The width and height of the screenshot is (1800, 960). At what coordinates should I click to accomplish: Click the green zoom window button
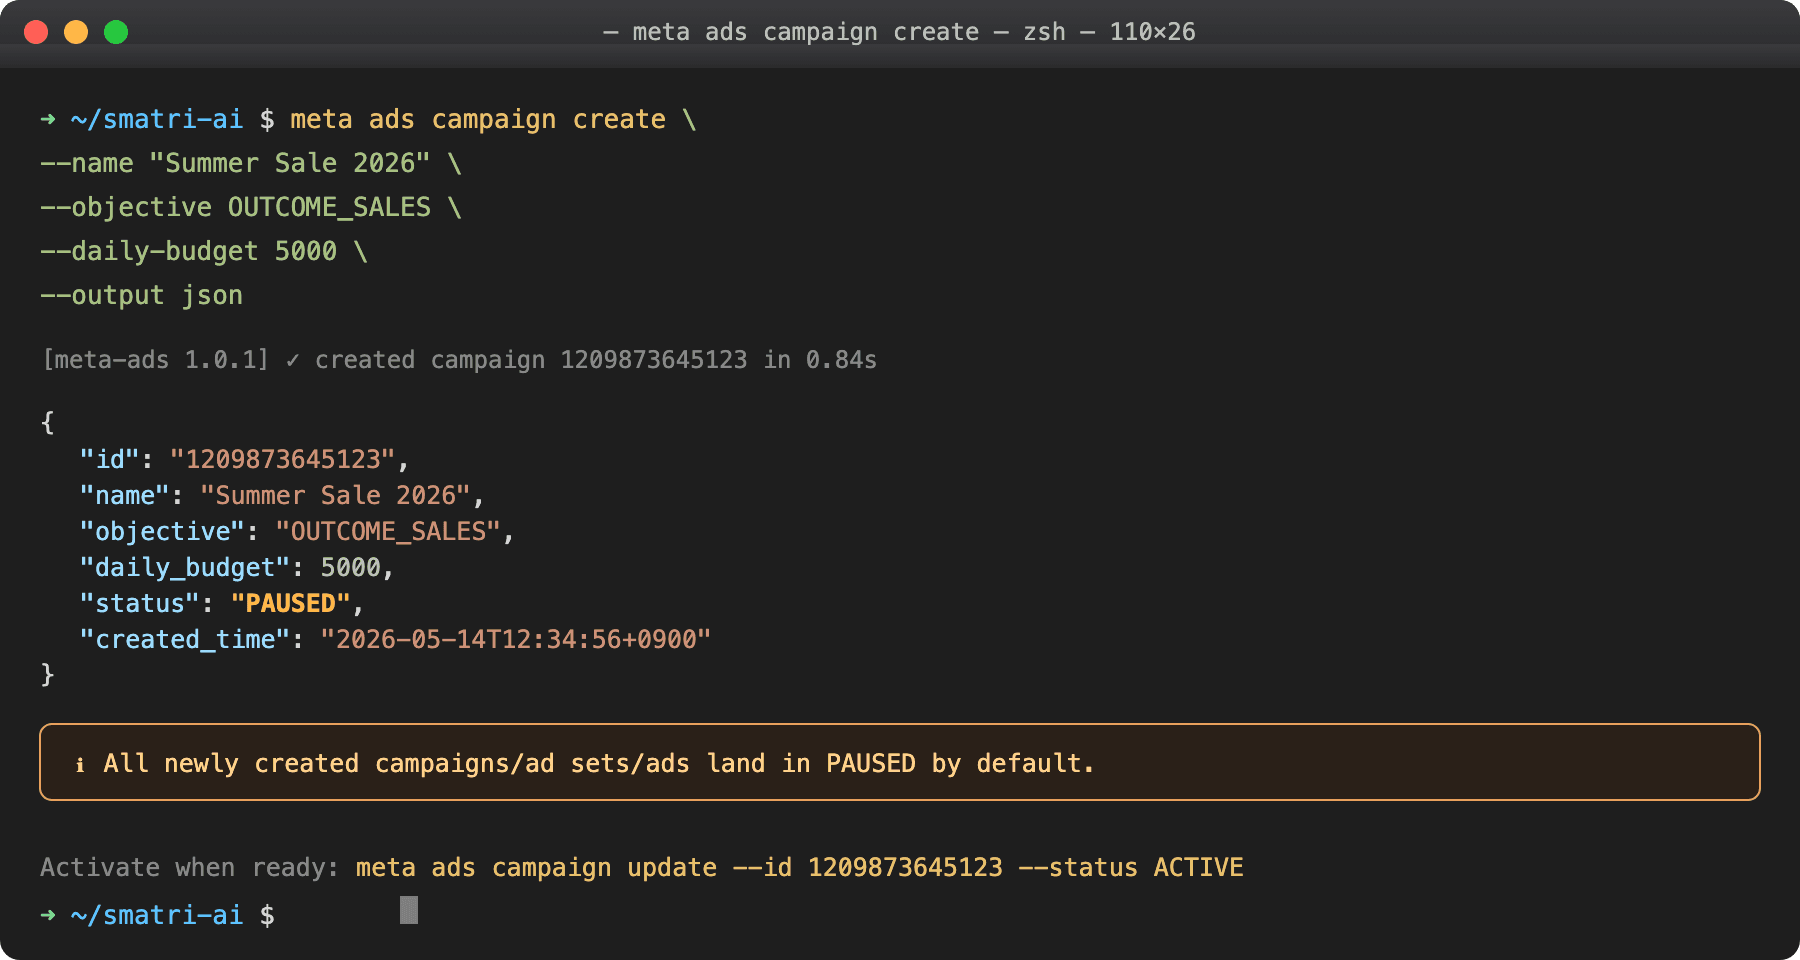click(x=116, y=32)
